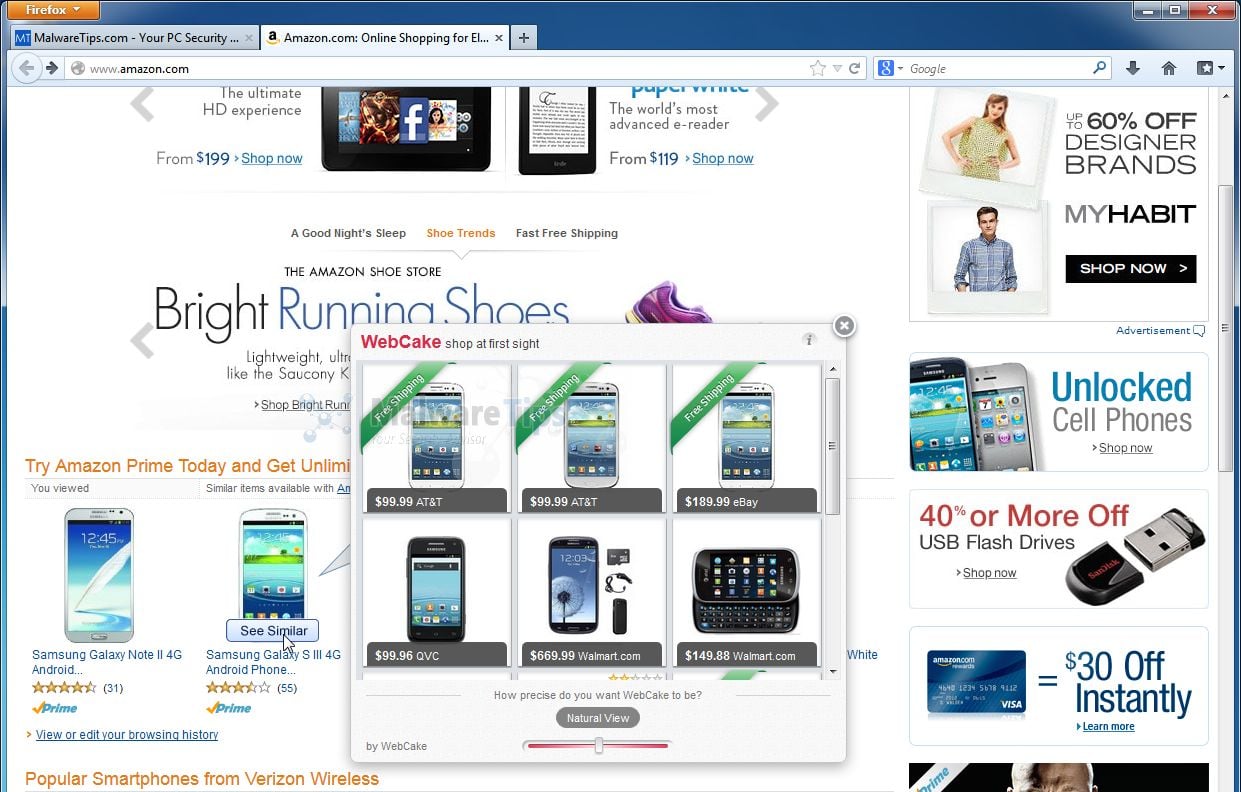Open the first $99.99 AT&T phone offer
The width and height of the screenshot is (1241, 792).
click(x=436, y=439)
